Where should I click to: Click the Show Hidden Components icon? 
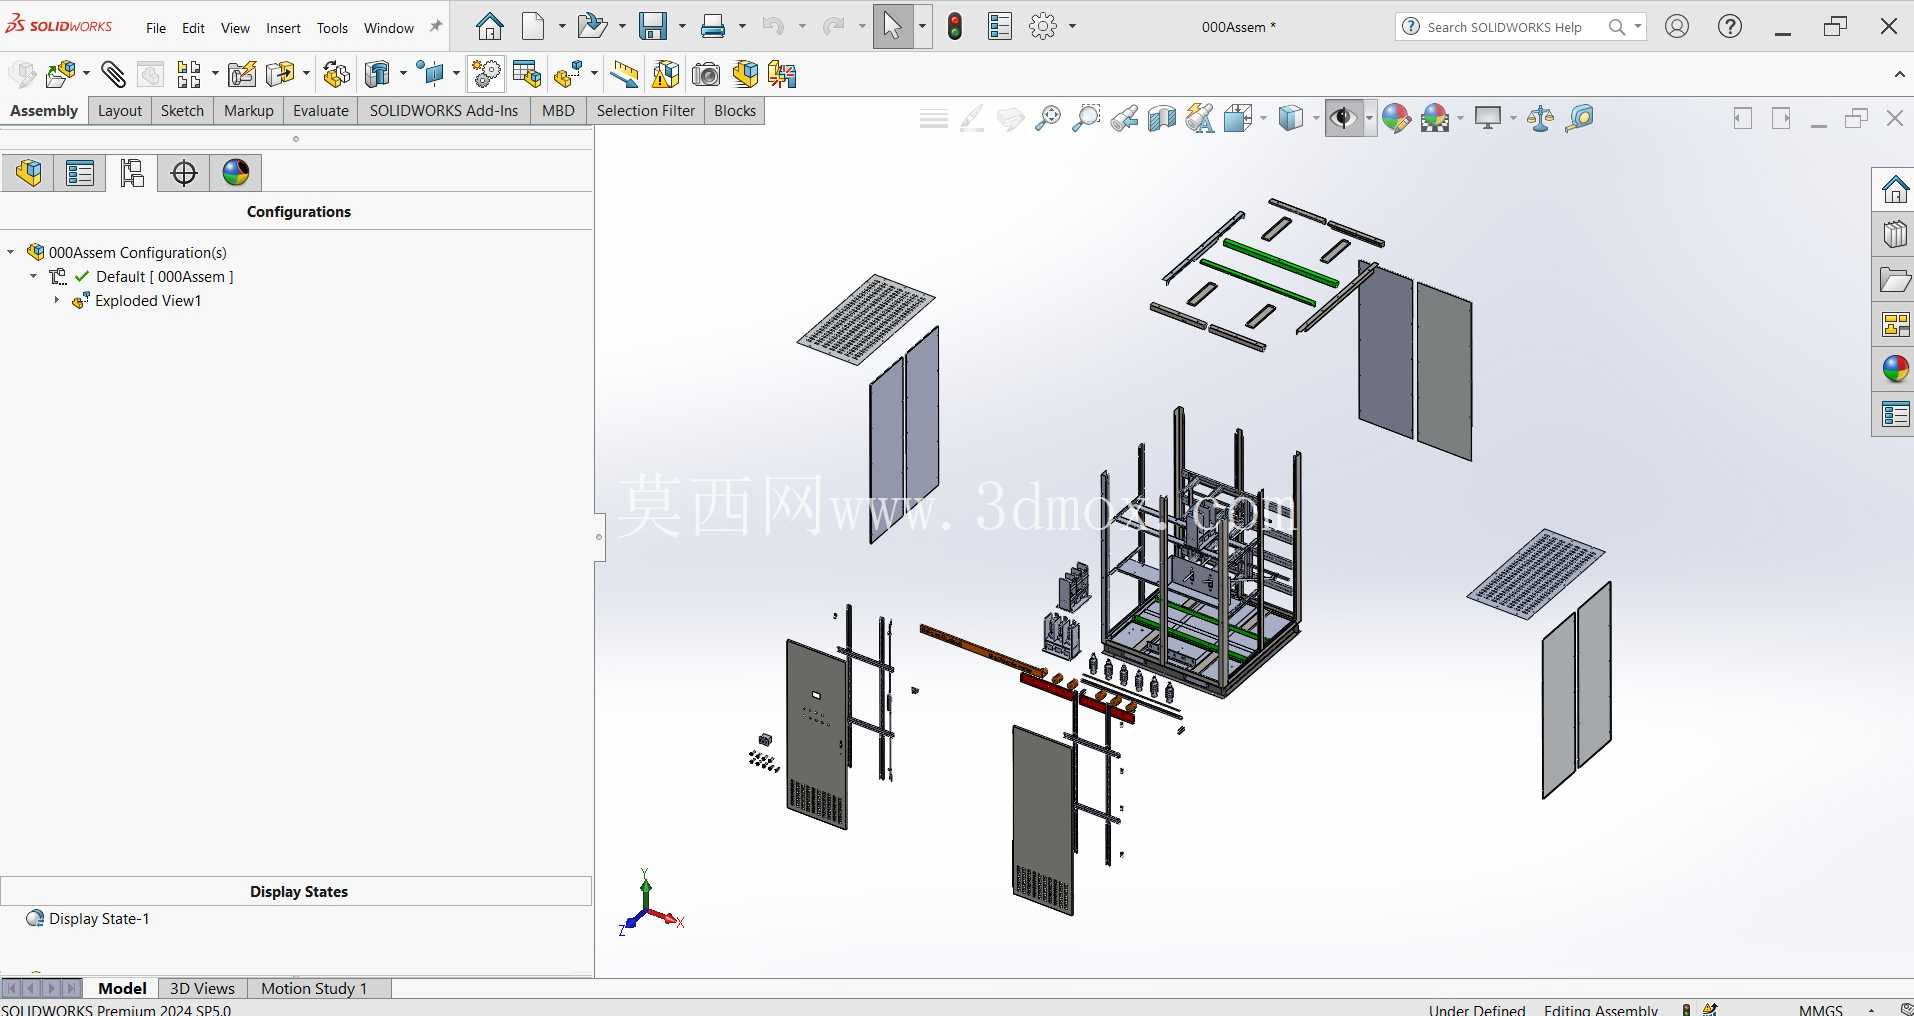coord(336,74)
